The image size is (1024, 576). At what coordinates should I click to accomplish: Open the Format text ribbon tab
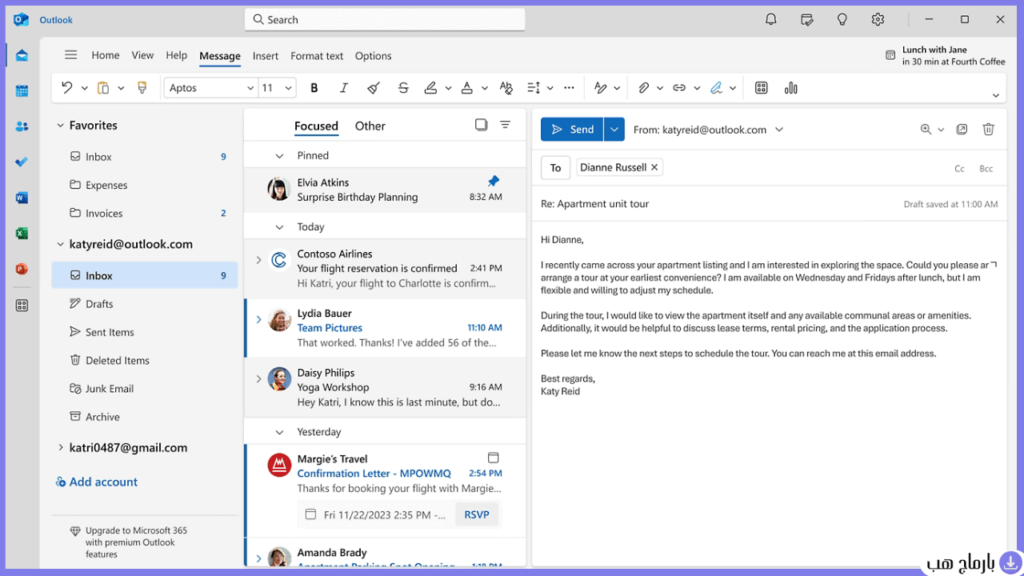pos(317,56)
